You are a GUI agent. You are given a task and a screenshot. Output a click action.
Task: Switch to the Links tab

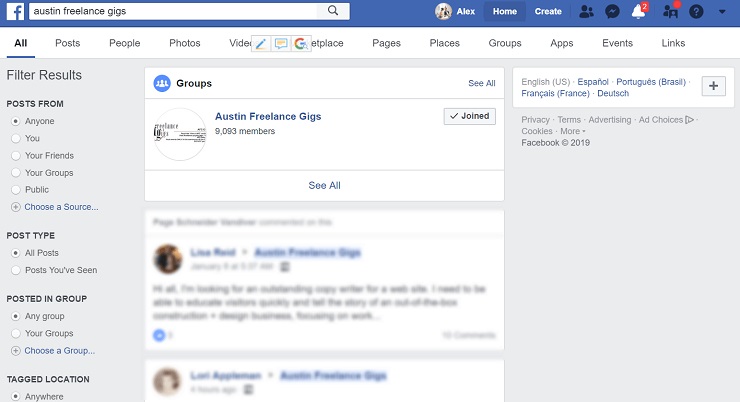tap(673, 43)
